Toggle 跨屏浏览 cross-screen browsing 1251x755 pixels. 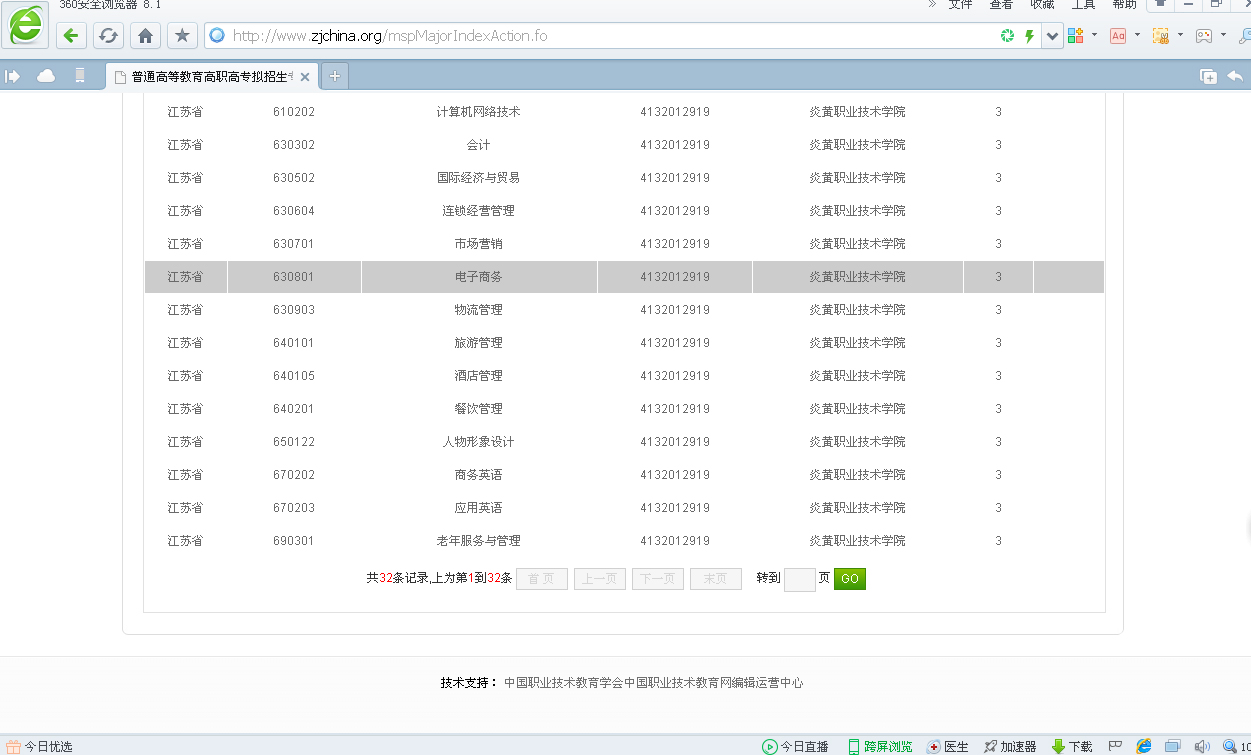tap(880, 746)
